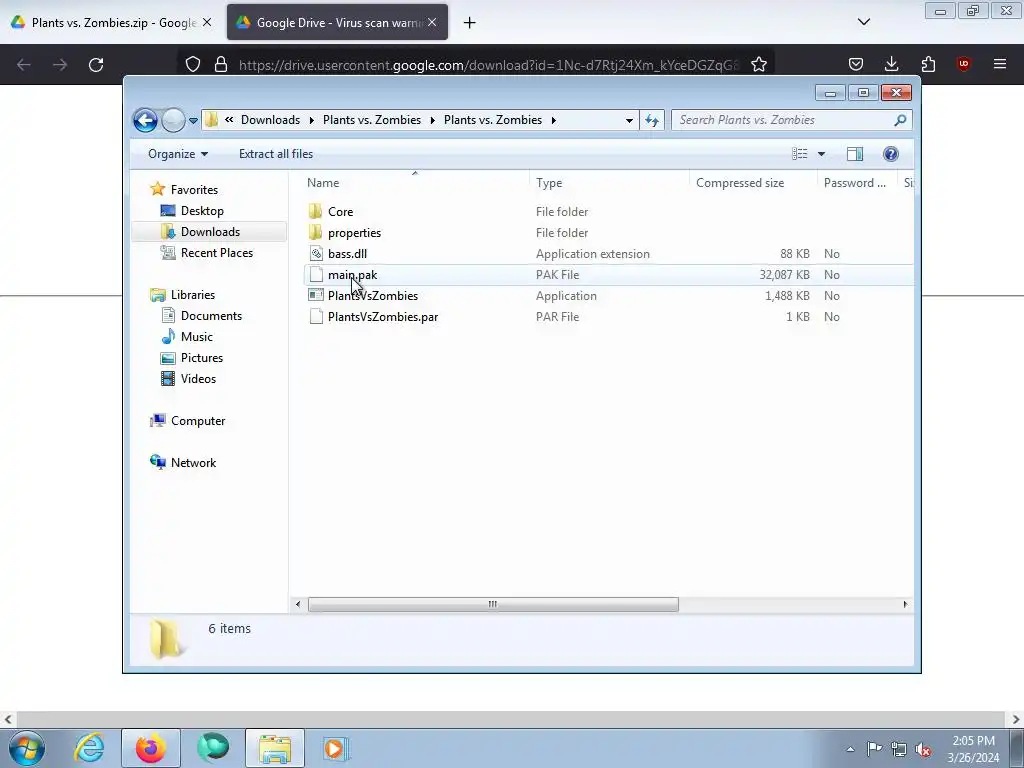Open Firefox downloads panel
This screenshot has width=1024, height=768.
click(x=891, y=64)
